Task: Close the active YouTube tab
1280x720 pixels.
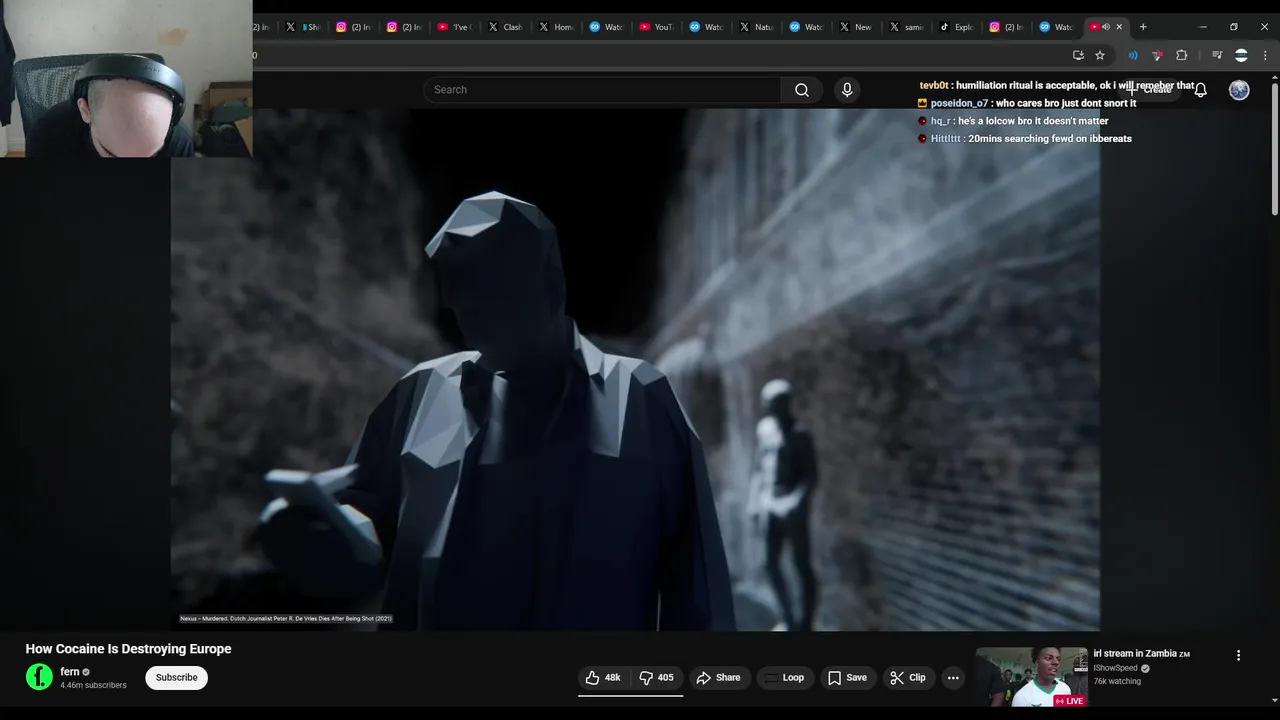Action: point(1119,27)
